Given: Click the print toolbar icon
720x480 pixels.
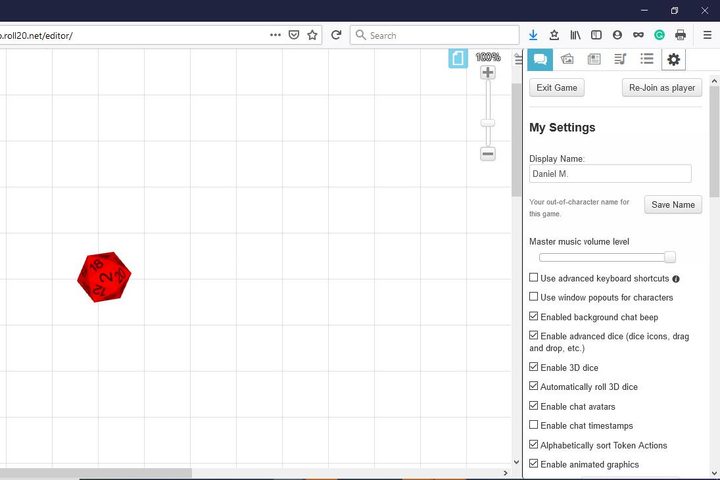Looking at the screenshot, I should [681, 35].
